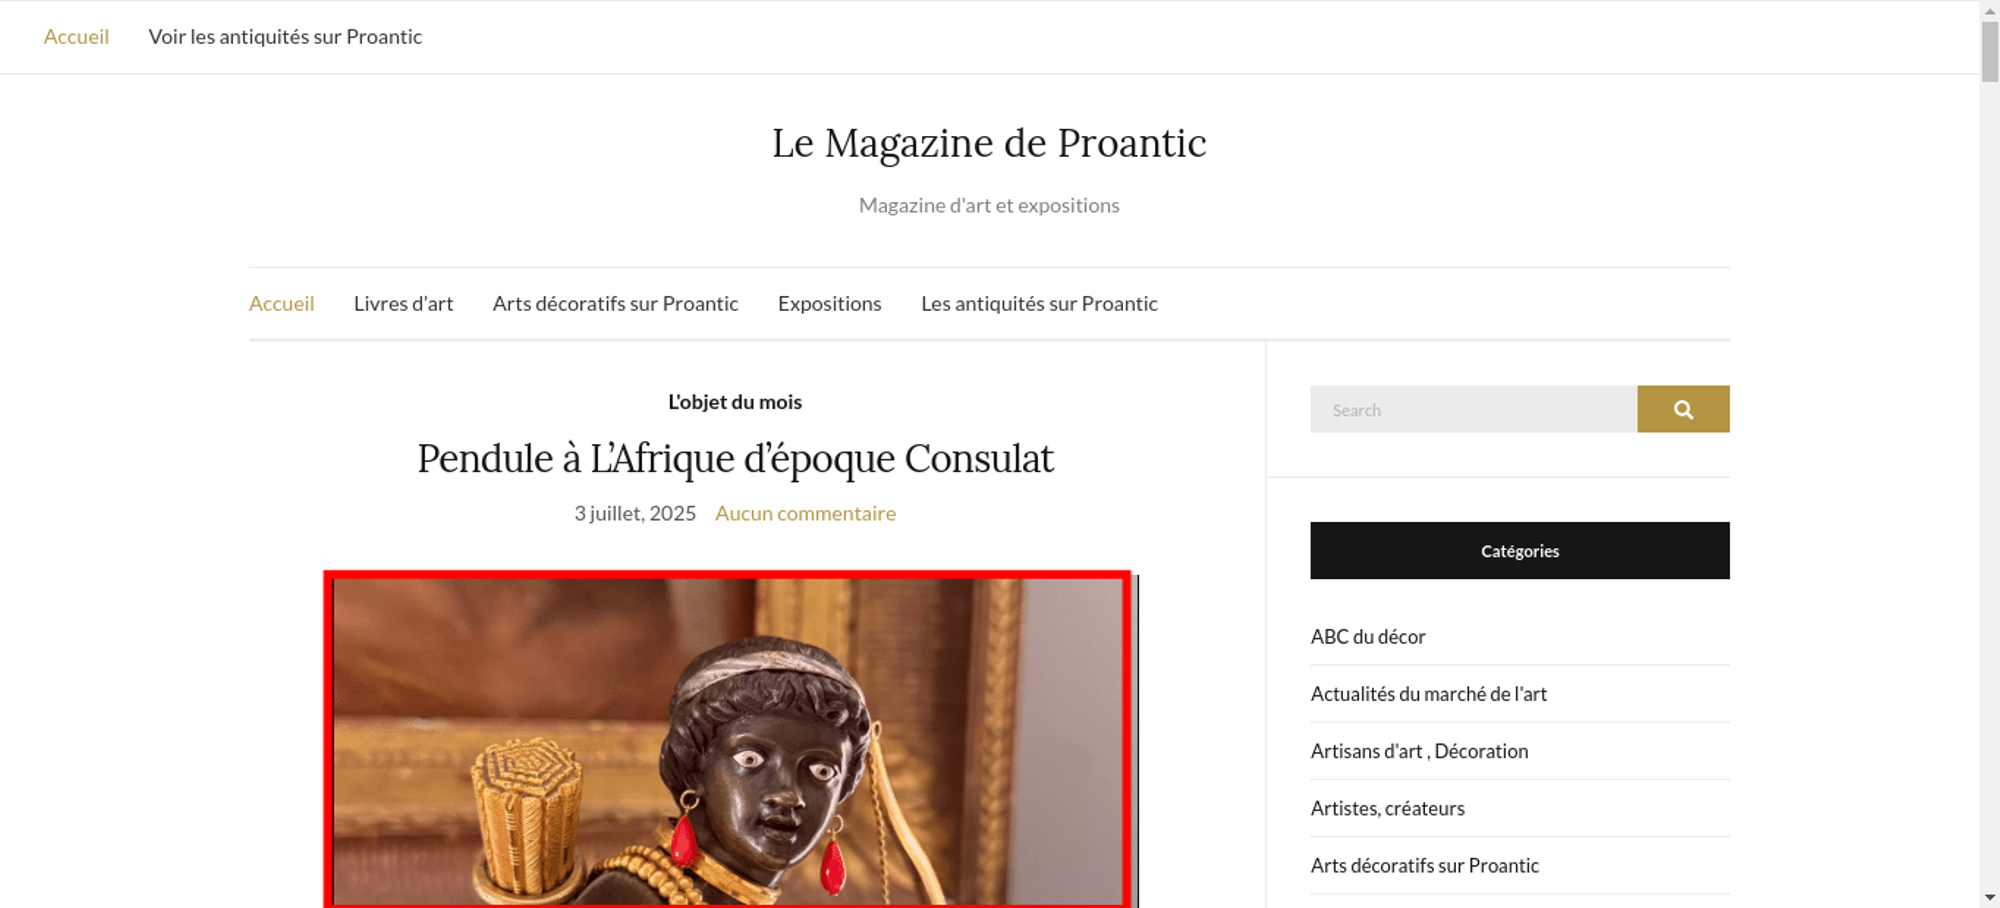Viewport: 2000px width, 908px height.
Task: Open Les antiquités sur Proantic menu item
Action: (x=1039, y=303)
